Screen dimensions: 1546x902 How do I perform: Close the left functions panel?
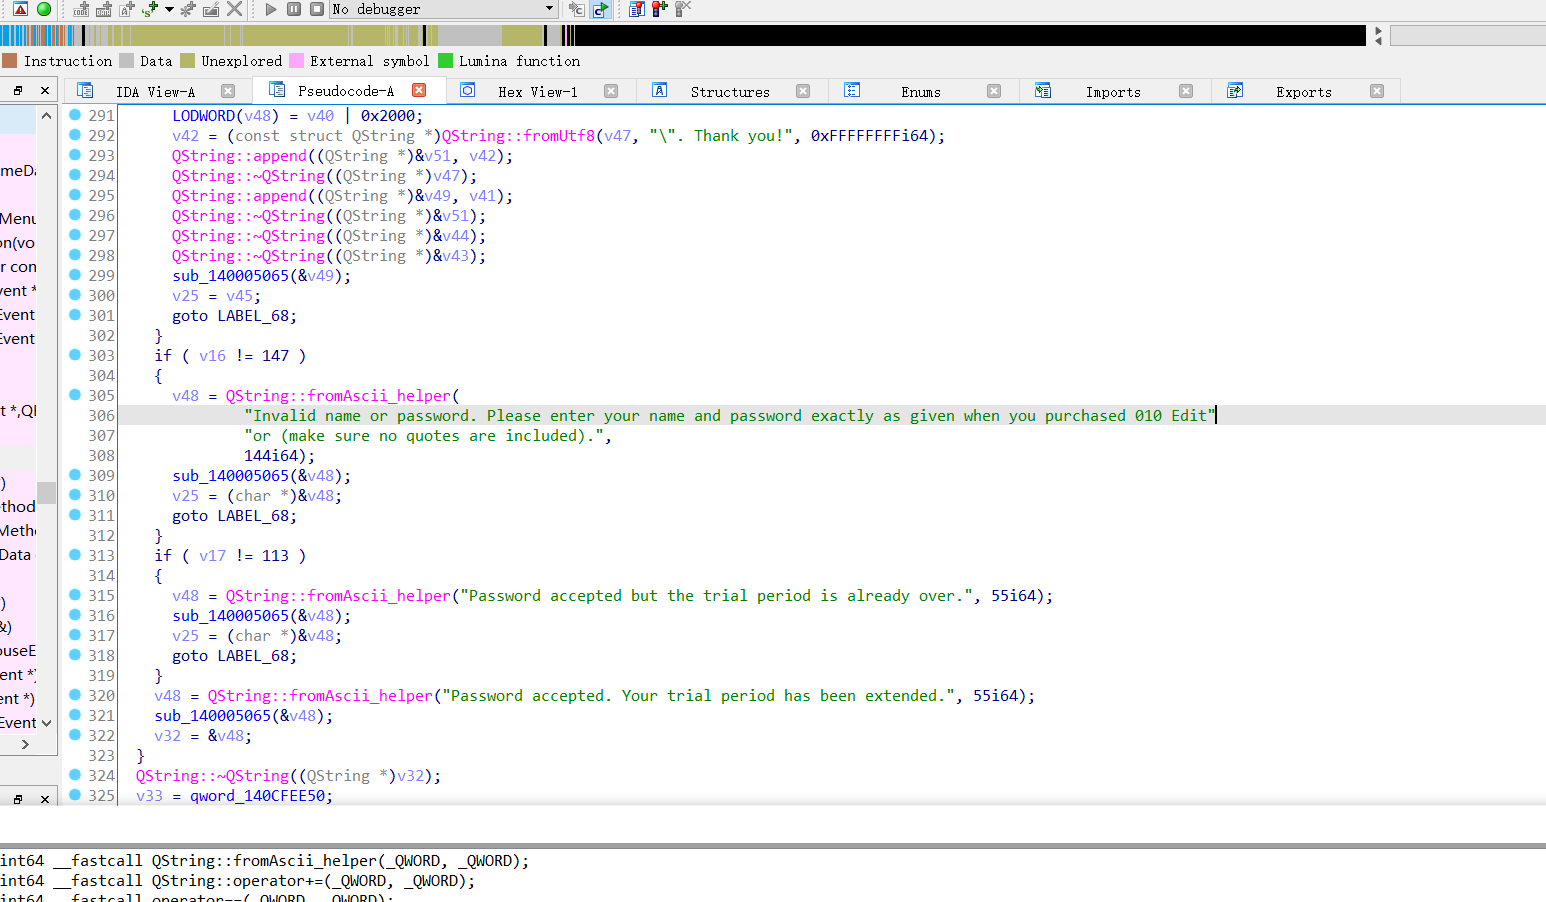(45, 91)
